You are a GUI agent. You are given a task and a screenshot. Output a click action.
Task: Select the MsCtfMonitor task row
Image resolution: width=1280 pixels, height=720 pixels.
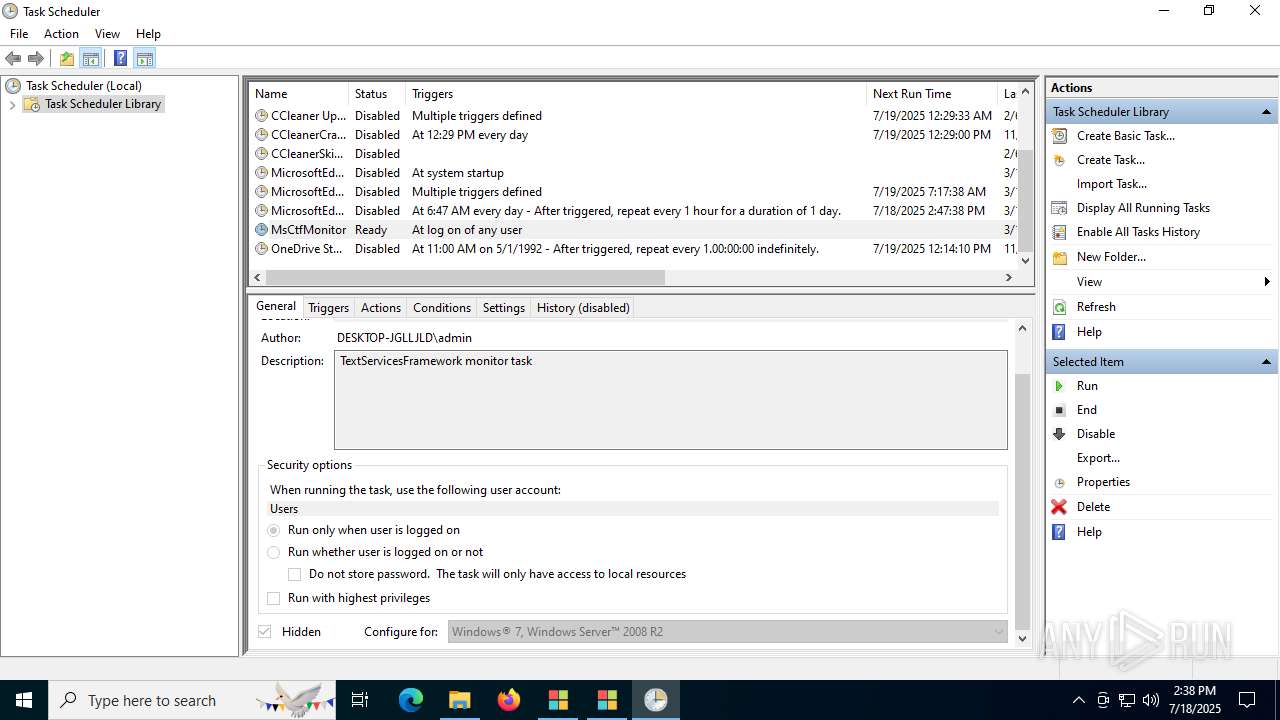[x=632, y=230]
